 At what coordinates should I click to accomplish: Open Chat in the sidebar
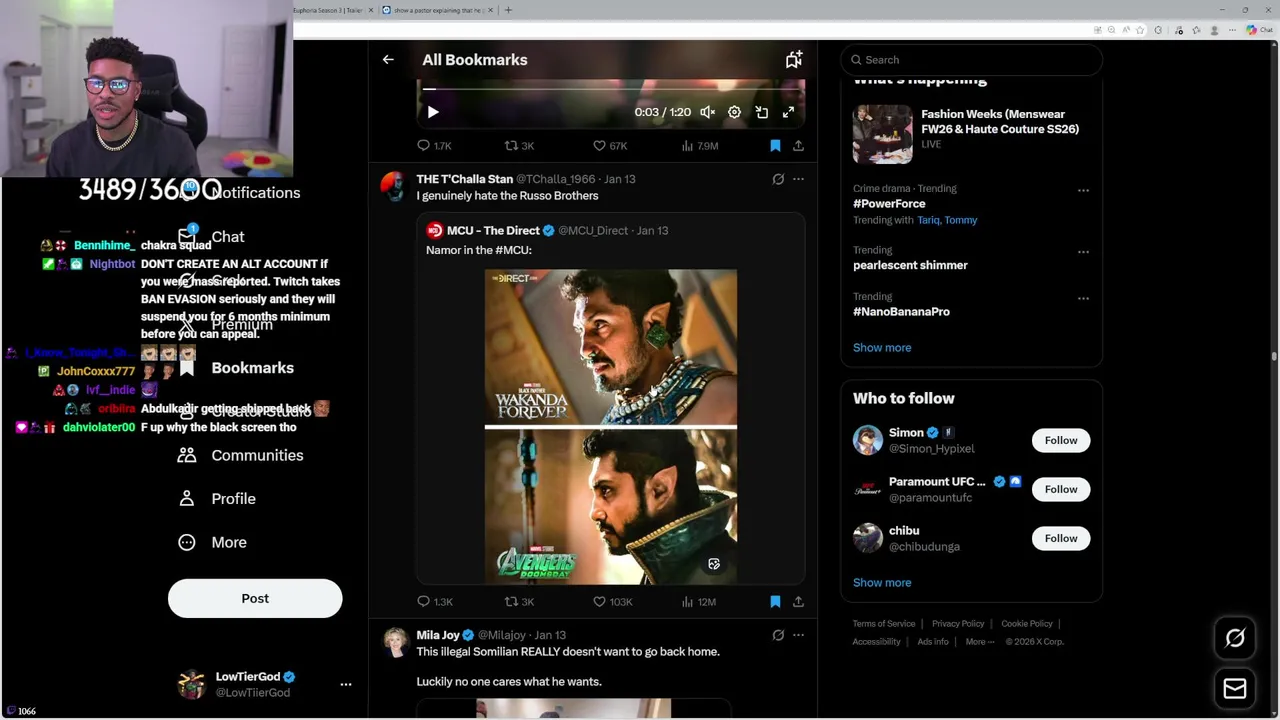pyautogui.click(x=211, y=237)
